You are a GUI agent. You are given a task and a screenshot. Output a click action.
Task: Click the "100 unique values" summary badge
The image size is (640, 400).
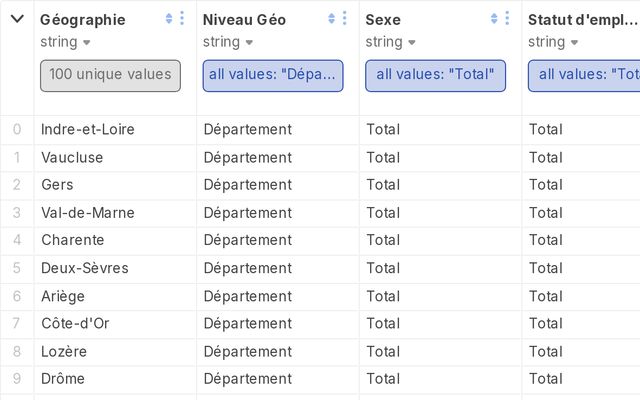point(110,75)
